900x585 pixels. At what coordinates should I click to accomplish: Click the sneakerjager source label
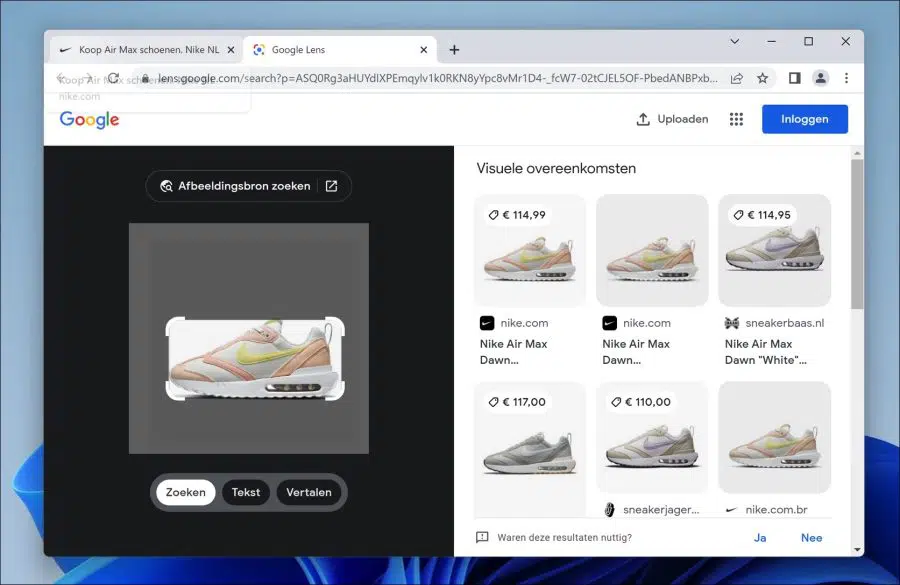point(661,510)
